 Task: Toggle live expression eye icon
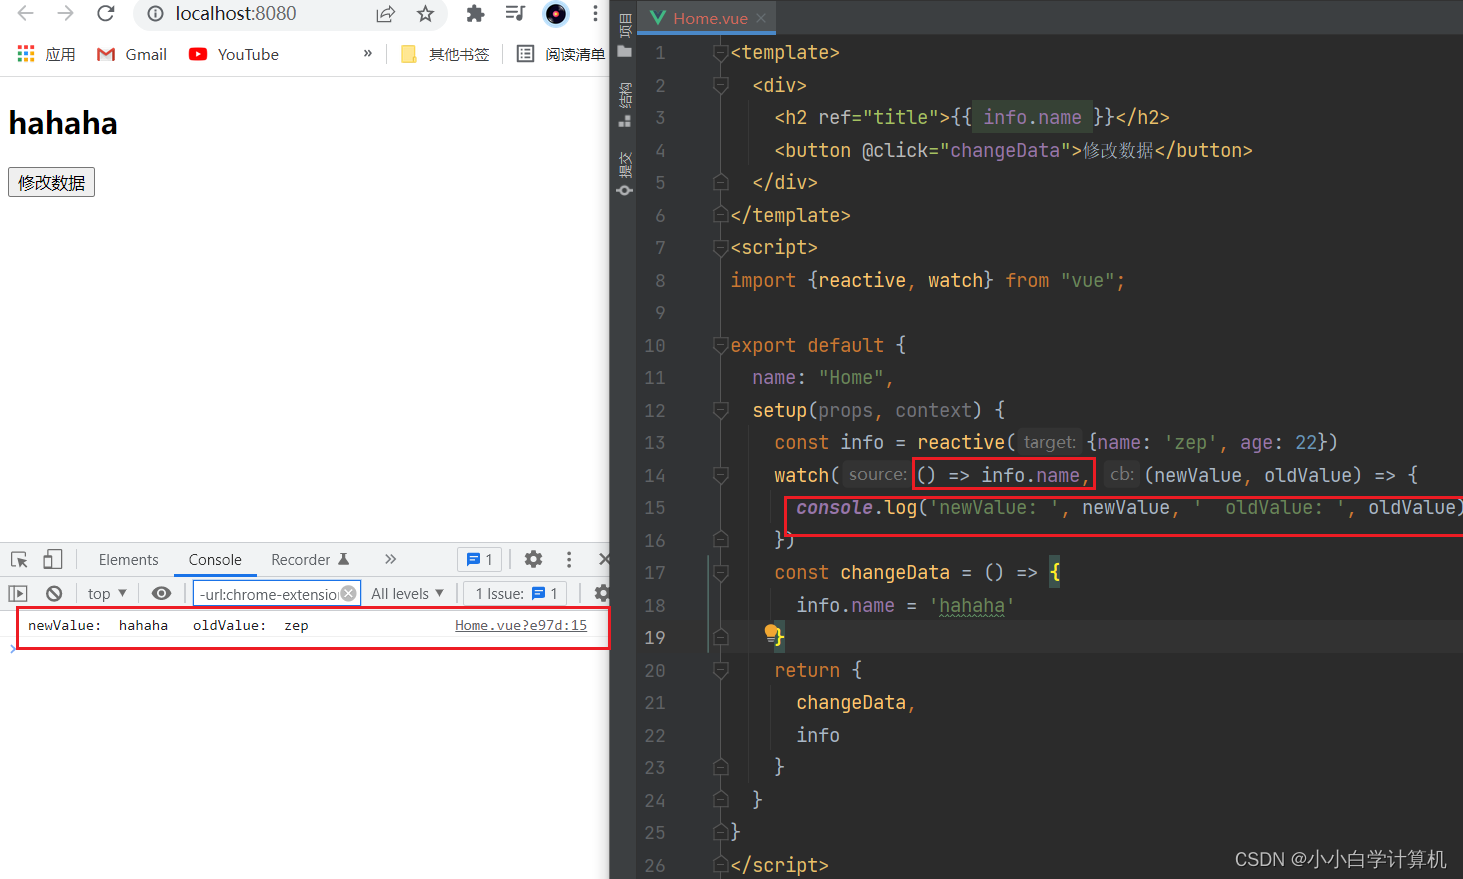161,594
